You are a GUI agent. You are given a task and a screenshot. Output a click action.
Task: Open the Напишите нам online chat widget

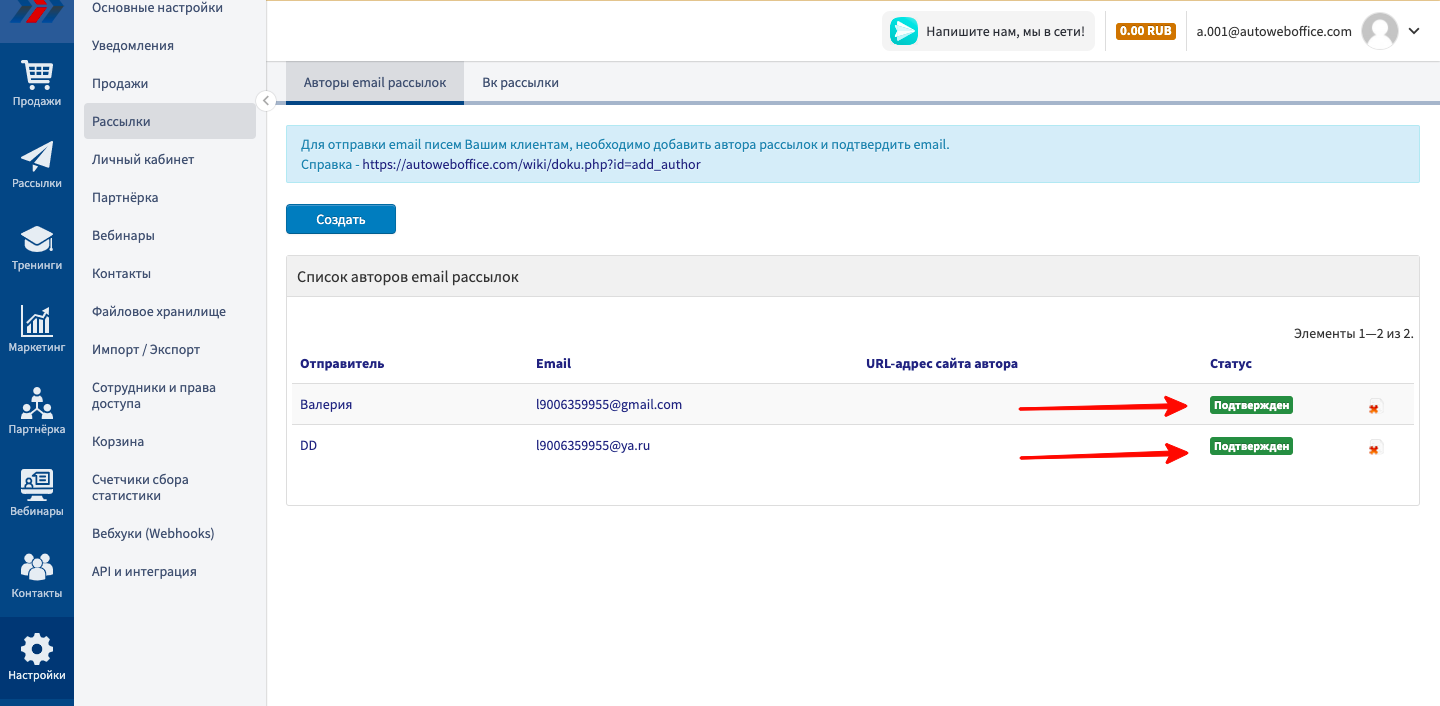pos(988,31)
